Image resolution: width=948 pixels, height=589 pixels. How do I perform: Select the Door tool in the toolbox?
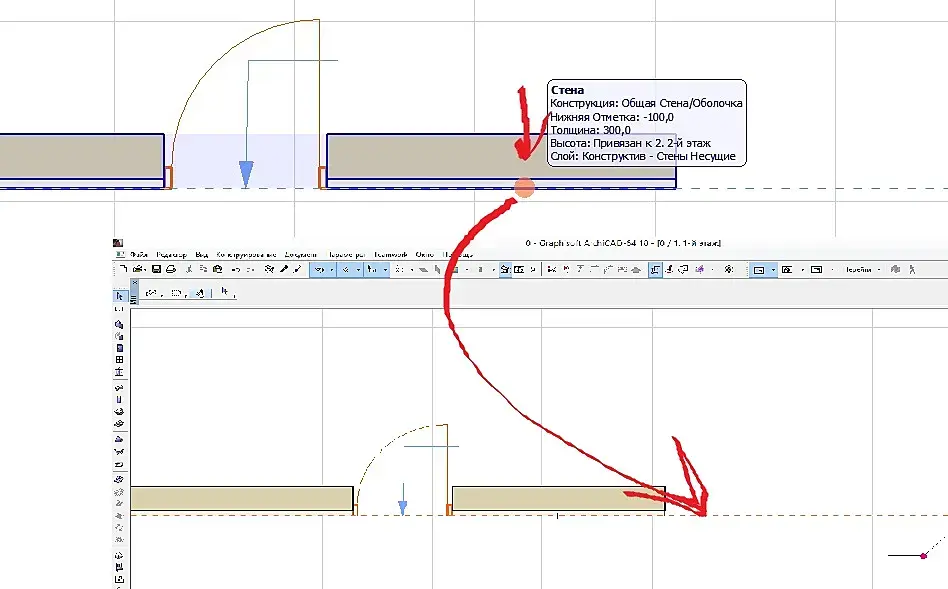pos(119,336)
